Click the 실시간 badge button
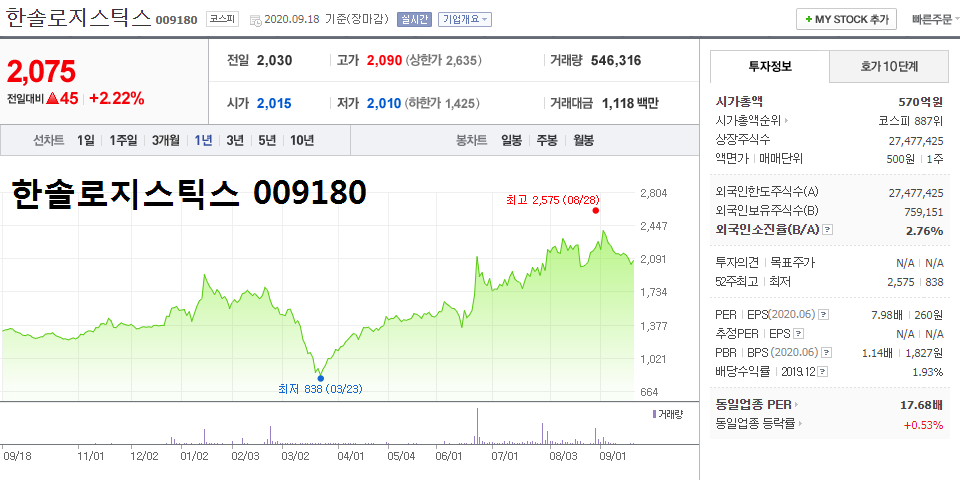Image resolution: width=965 pixels, height=480 pixels. (414, 20)
